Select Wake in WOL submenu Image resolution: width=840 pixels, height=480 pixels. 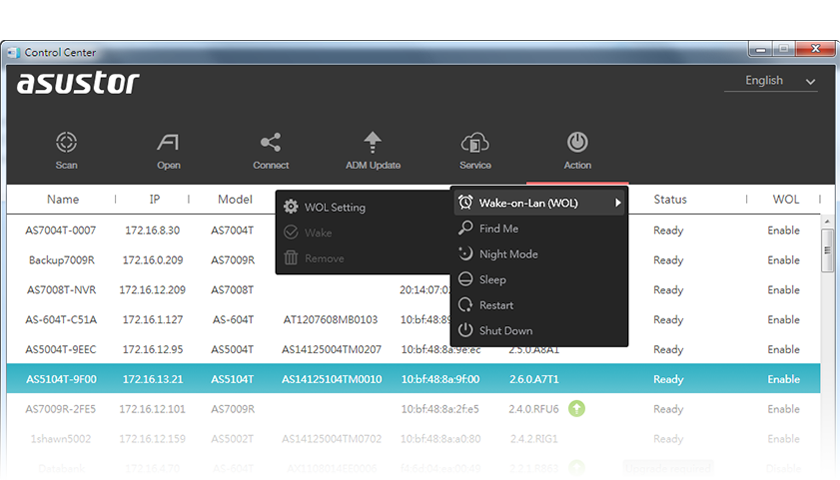[308, 232]
